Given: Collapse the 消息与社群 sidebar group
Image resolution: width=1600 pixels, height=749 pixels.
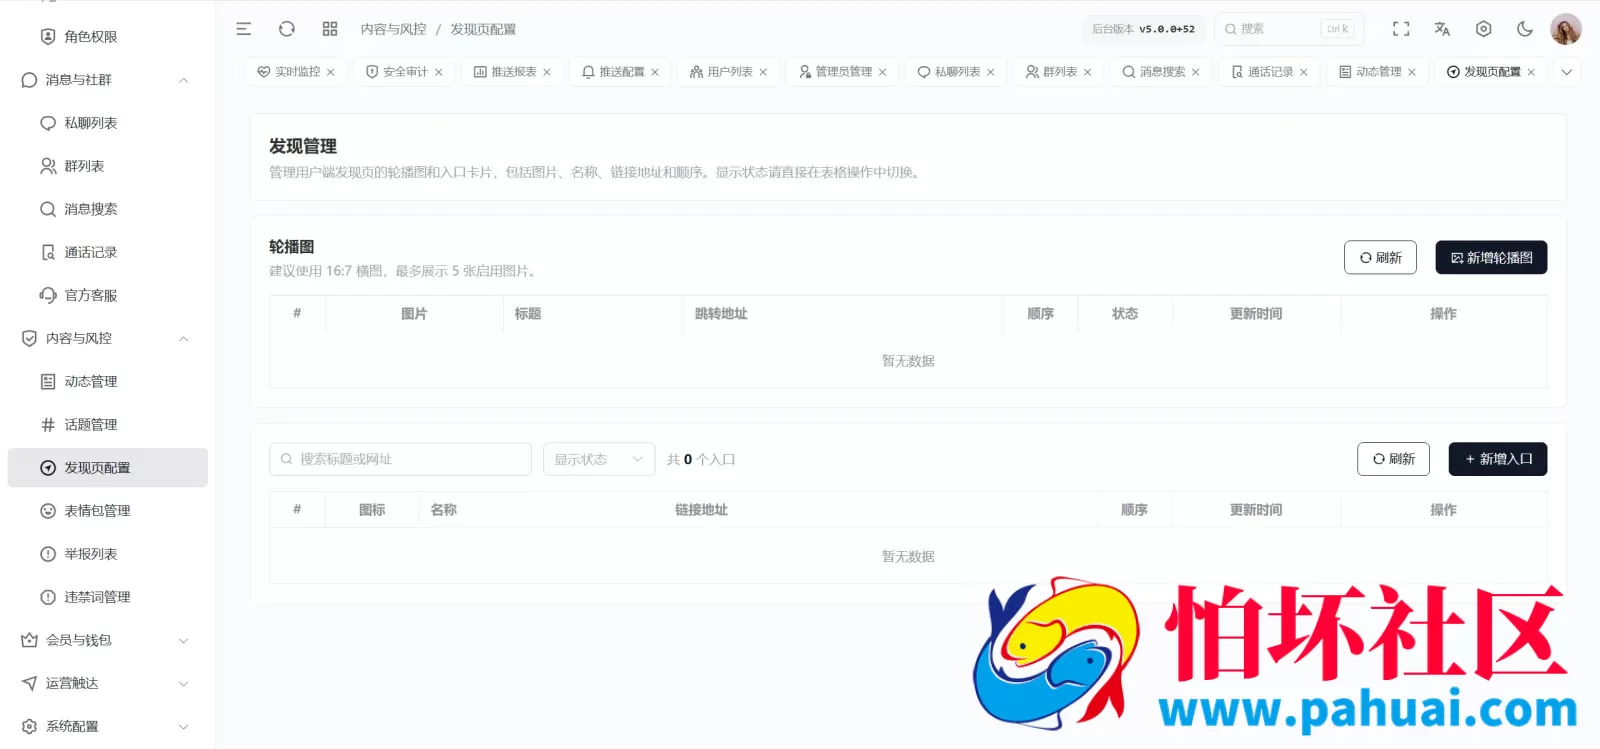Looking at the screenshot, I should tap(108, 80).
